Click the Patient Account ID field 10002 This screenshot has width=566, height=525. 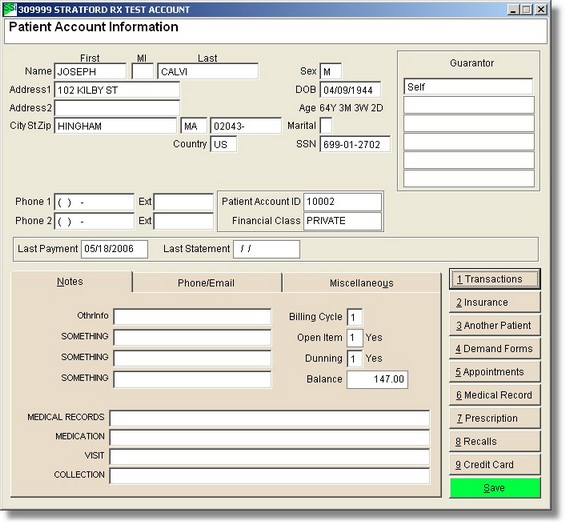click(343, 201)
